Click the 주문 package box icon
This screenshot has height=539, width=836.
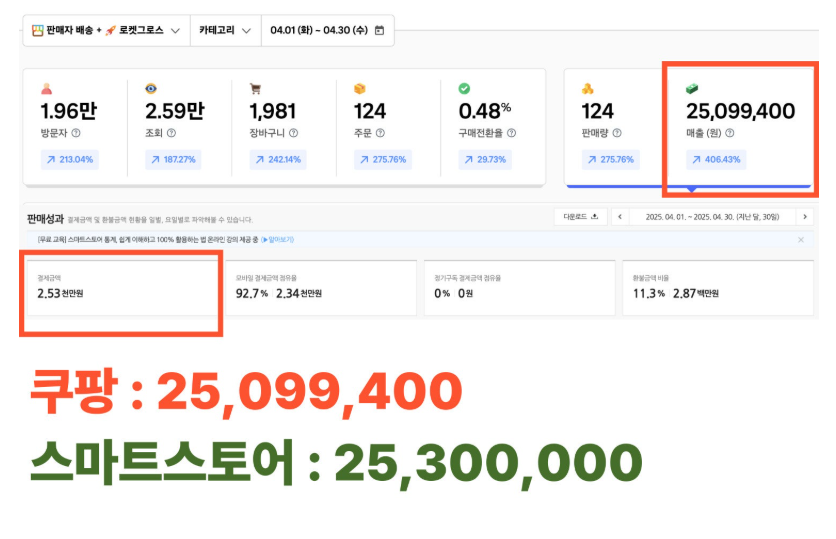tap(360, 88)
